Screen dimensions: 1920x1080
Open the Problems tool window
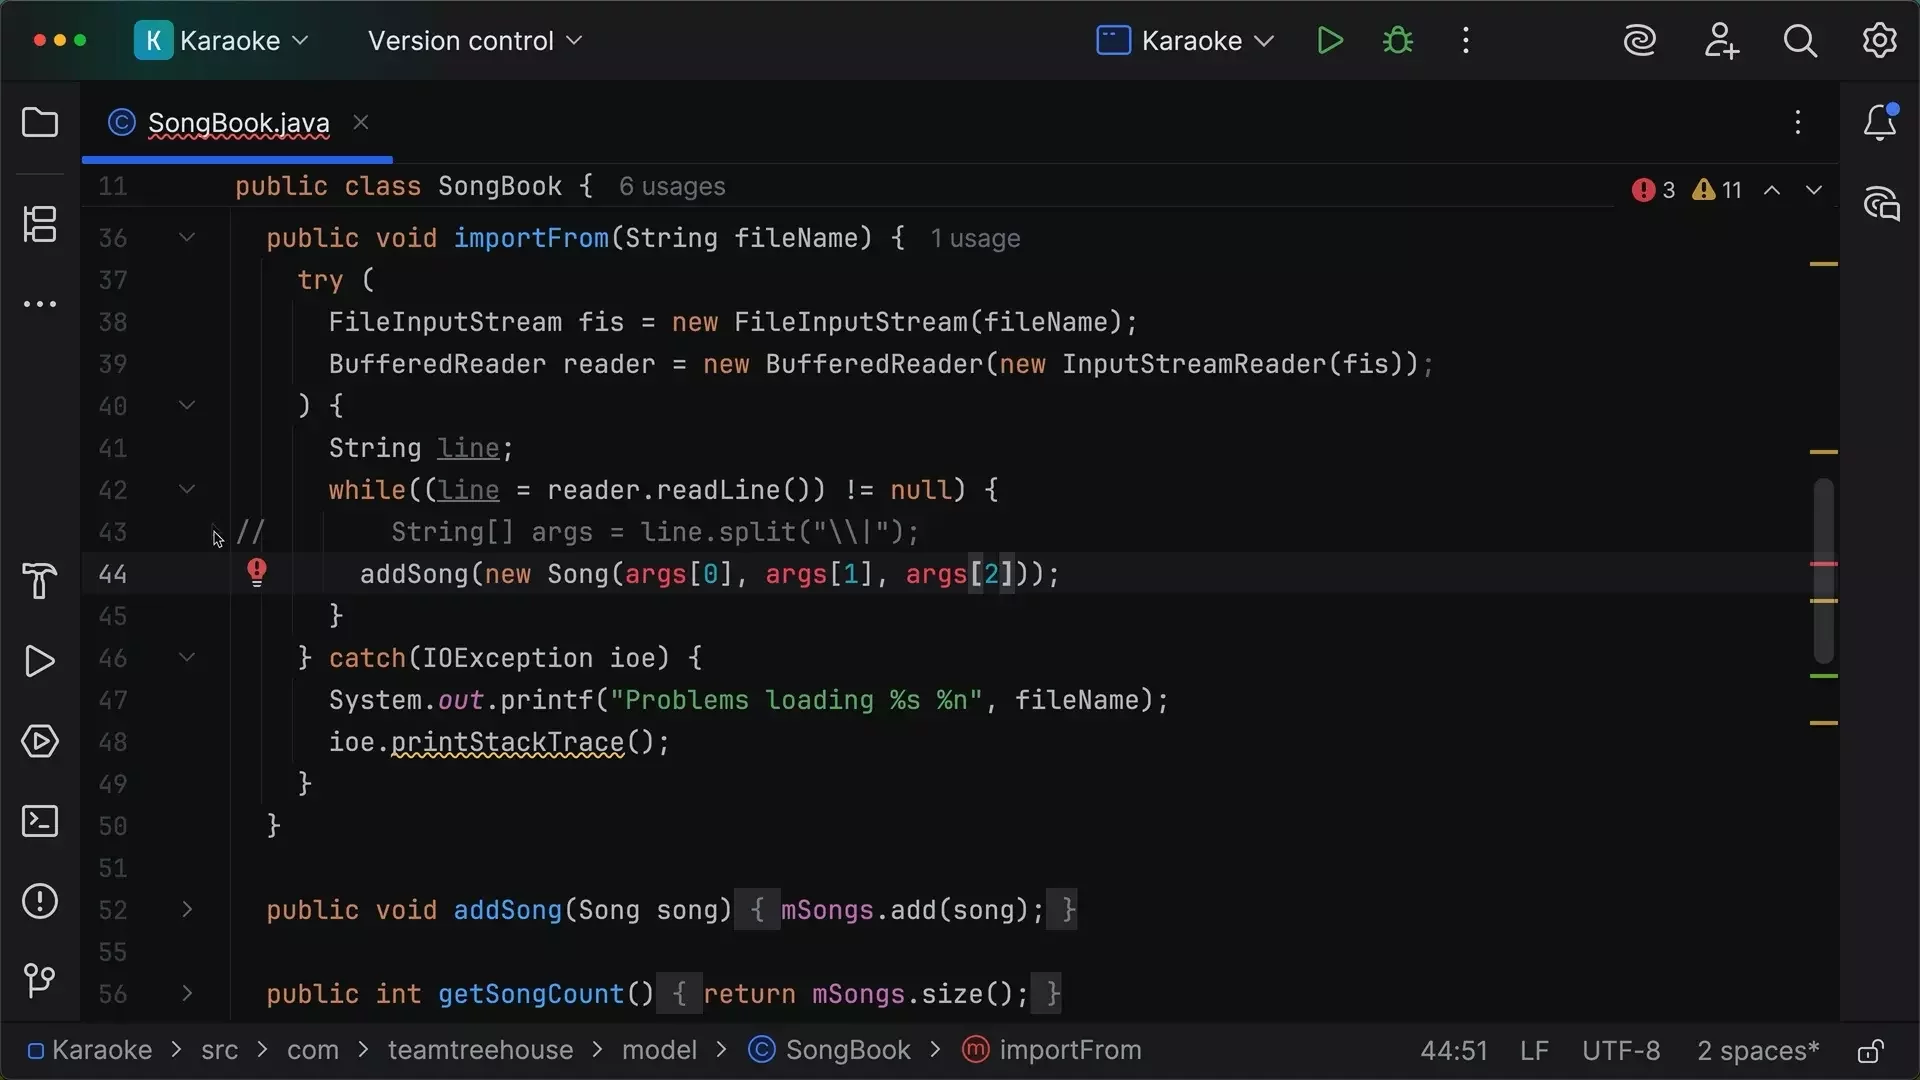[39, 901]
